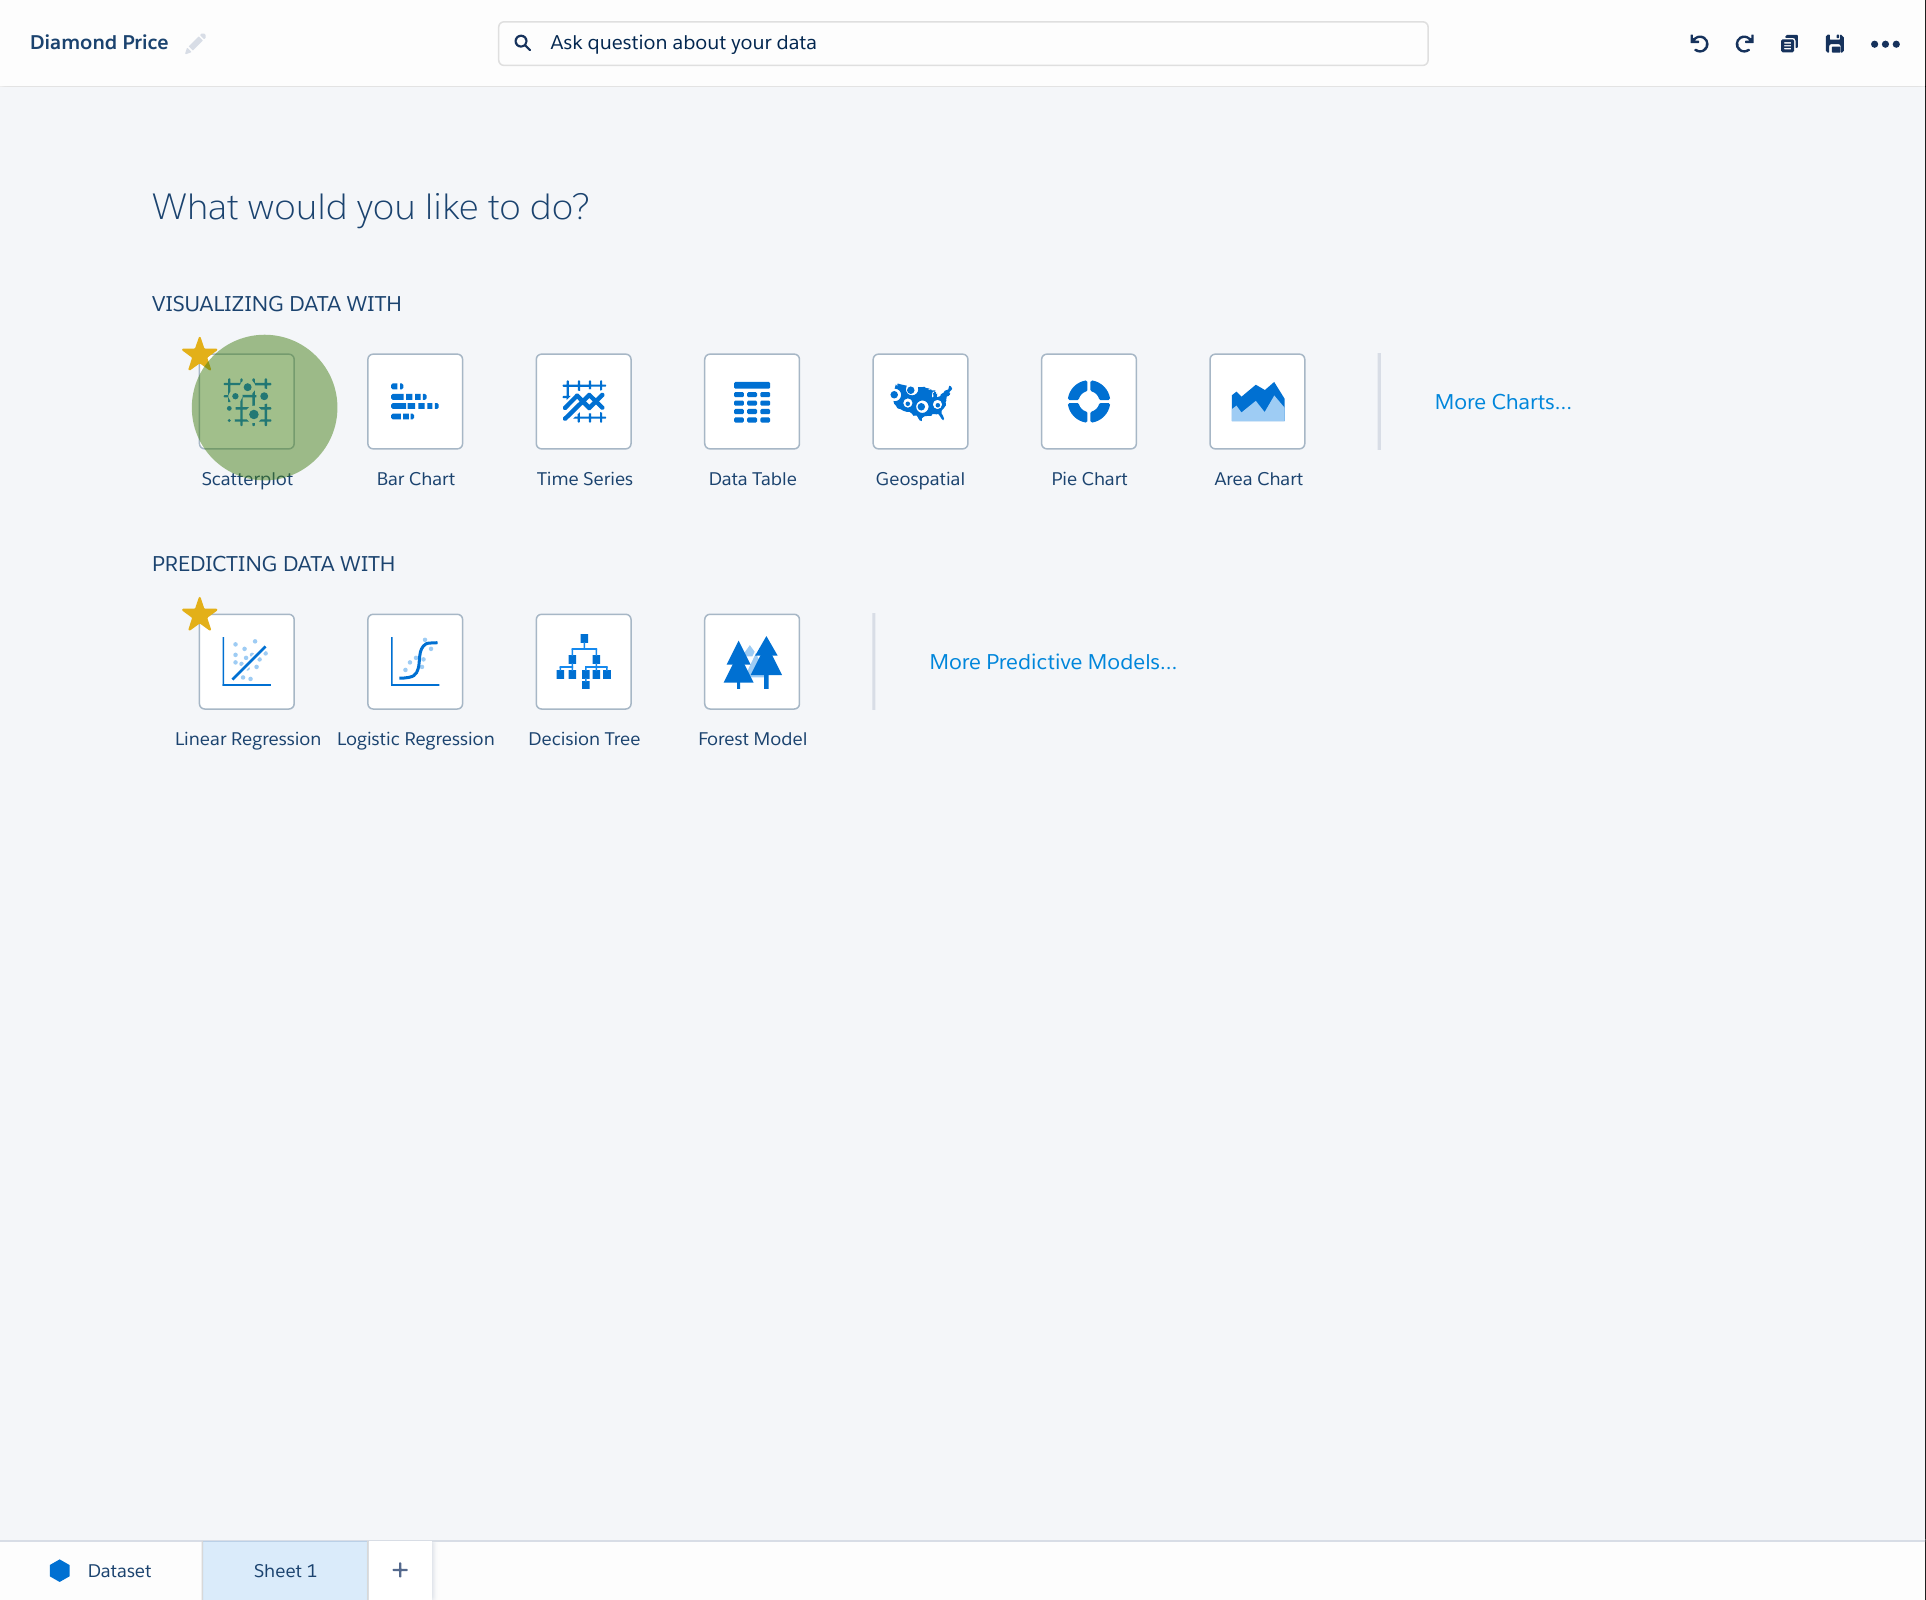
Task: Edit title with pencil icon
Action: 195,43
